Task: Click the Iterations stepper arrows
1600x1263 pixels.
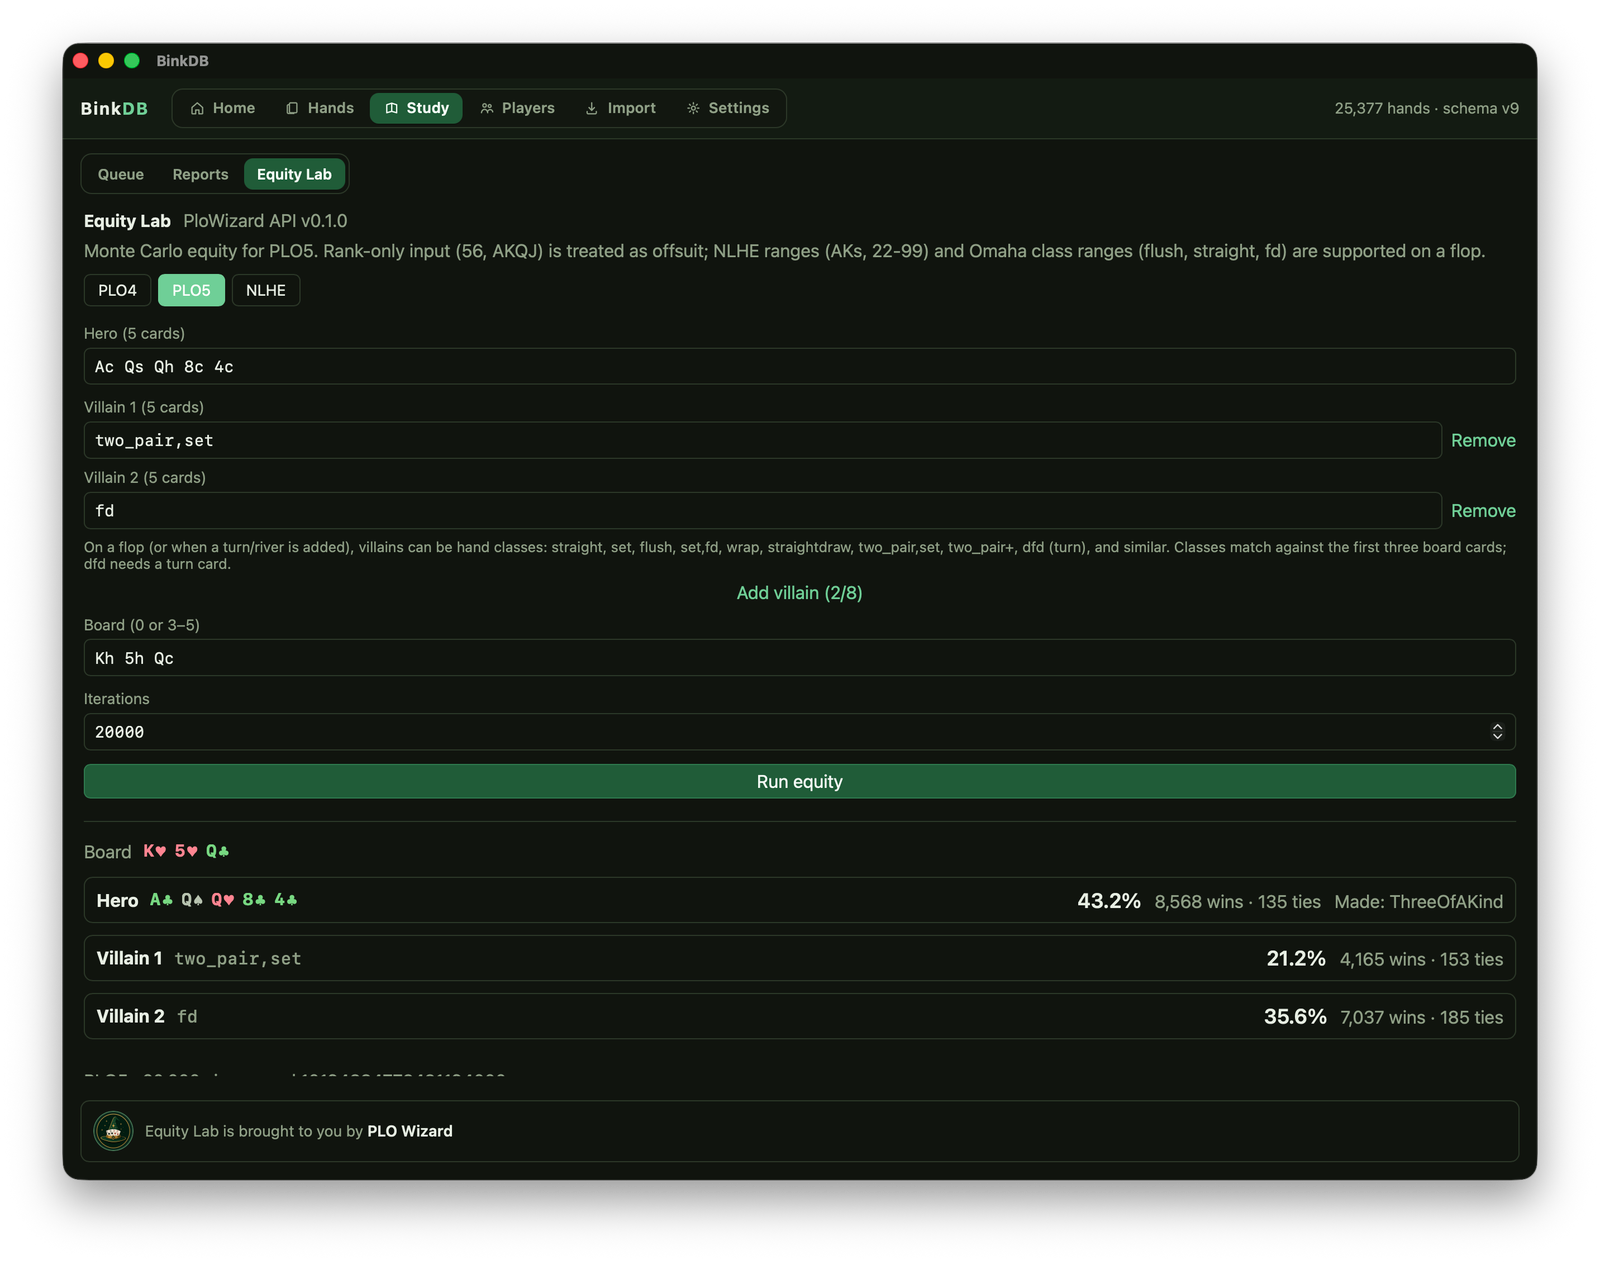Action: click(1497, 732)
